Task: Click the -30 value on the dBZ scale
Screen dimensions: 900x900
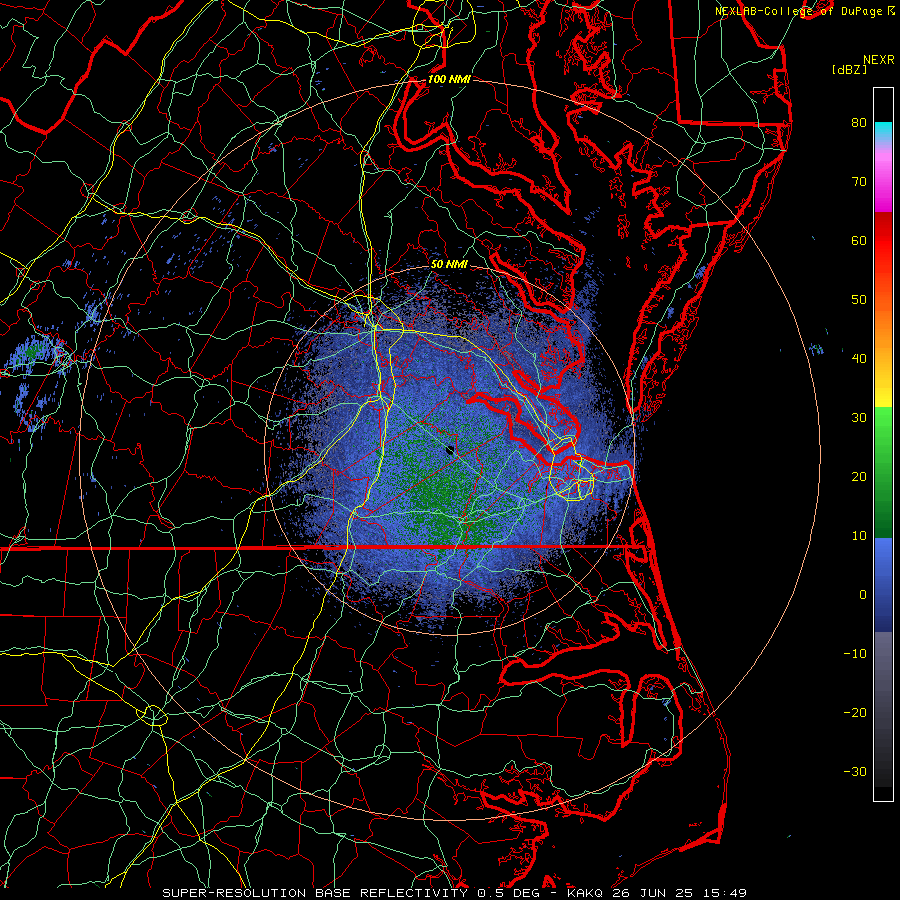Action: pos(855,771)
